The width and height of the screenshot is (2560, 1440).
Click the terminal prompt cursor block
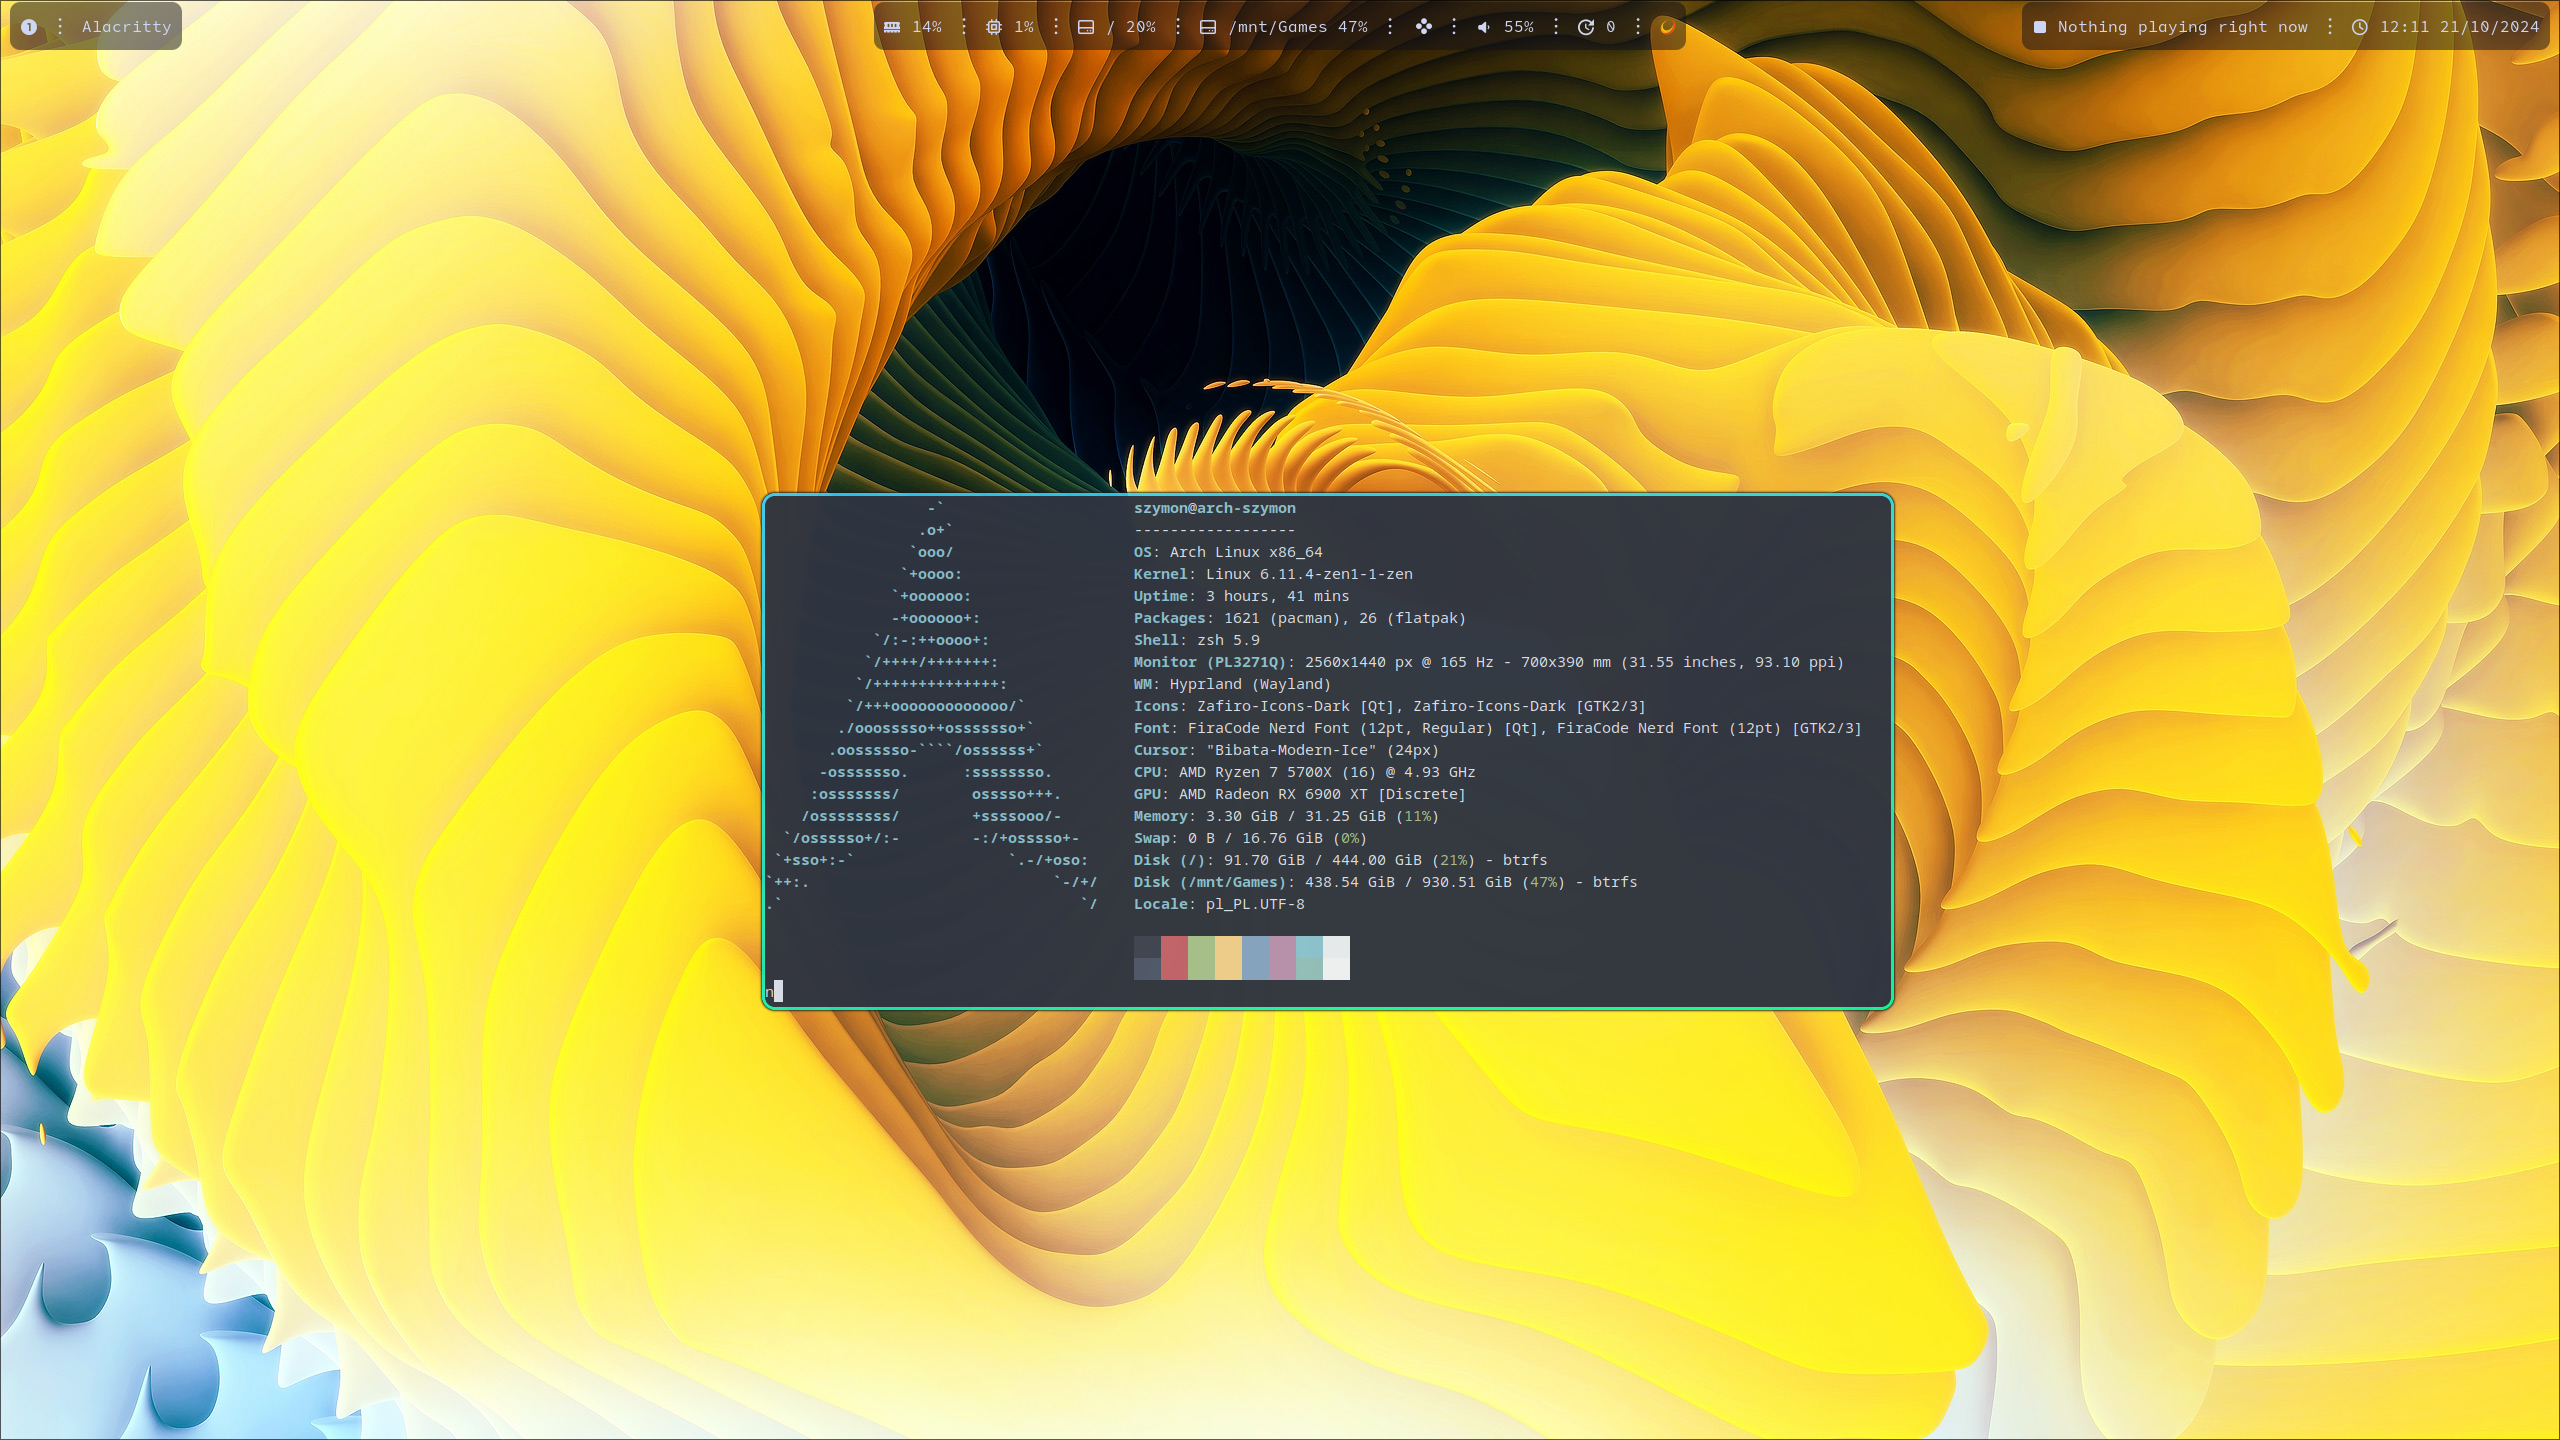point(778,991)
